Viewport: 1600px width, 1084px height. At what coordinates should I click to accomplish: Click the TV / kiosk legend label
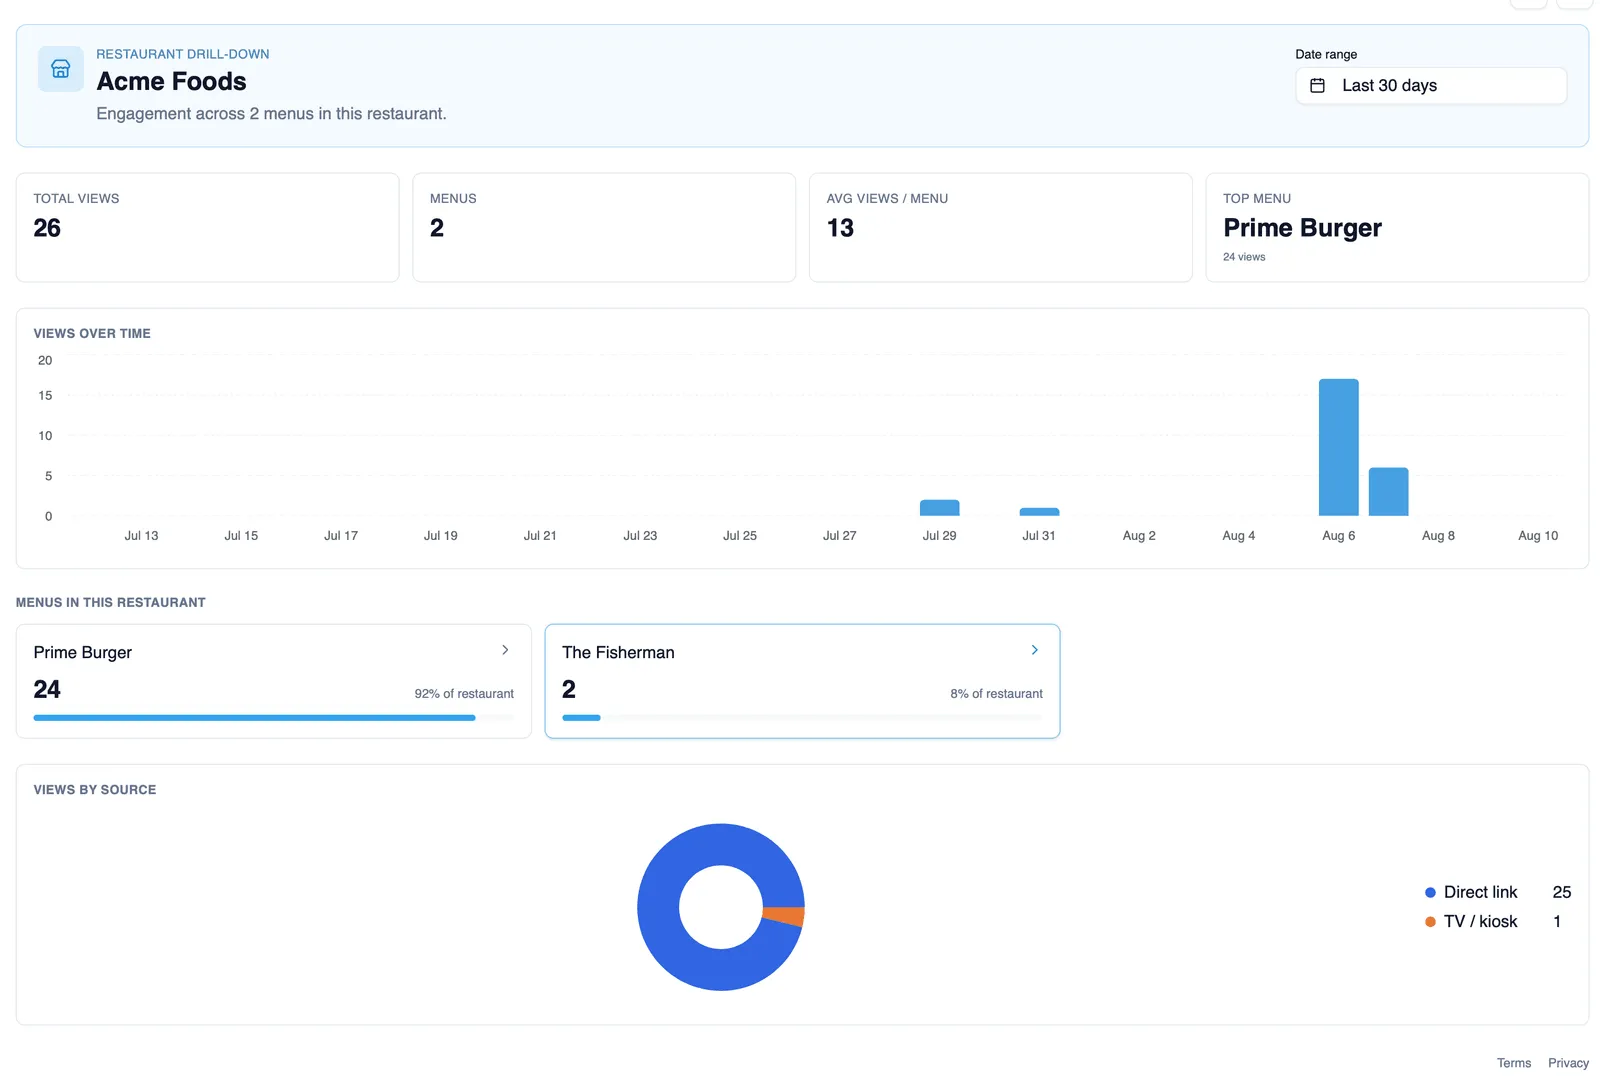(1480, 922)
